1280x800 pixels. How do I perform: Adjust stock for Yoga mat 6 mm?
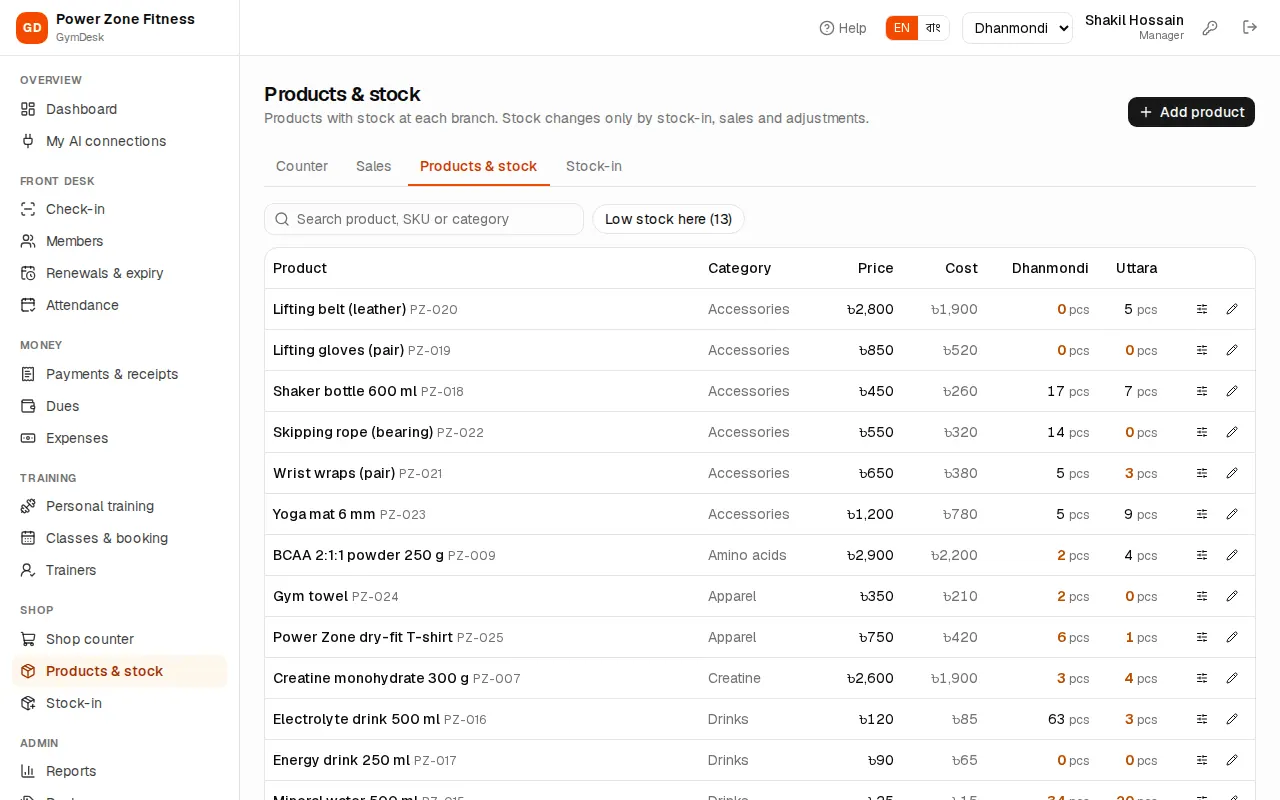[x=1202, y=514]
